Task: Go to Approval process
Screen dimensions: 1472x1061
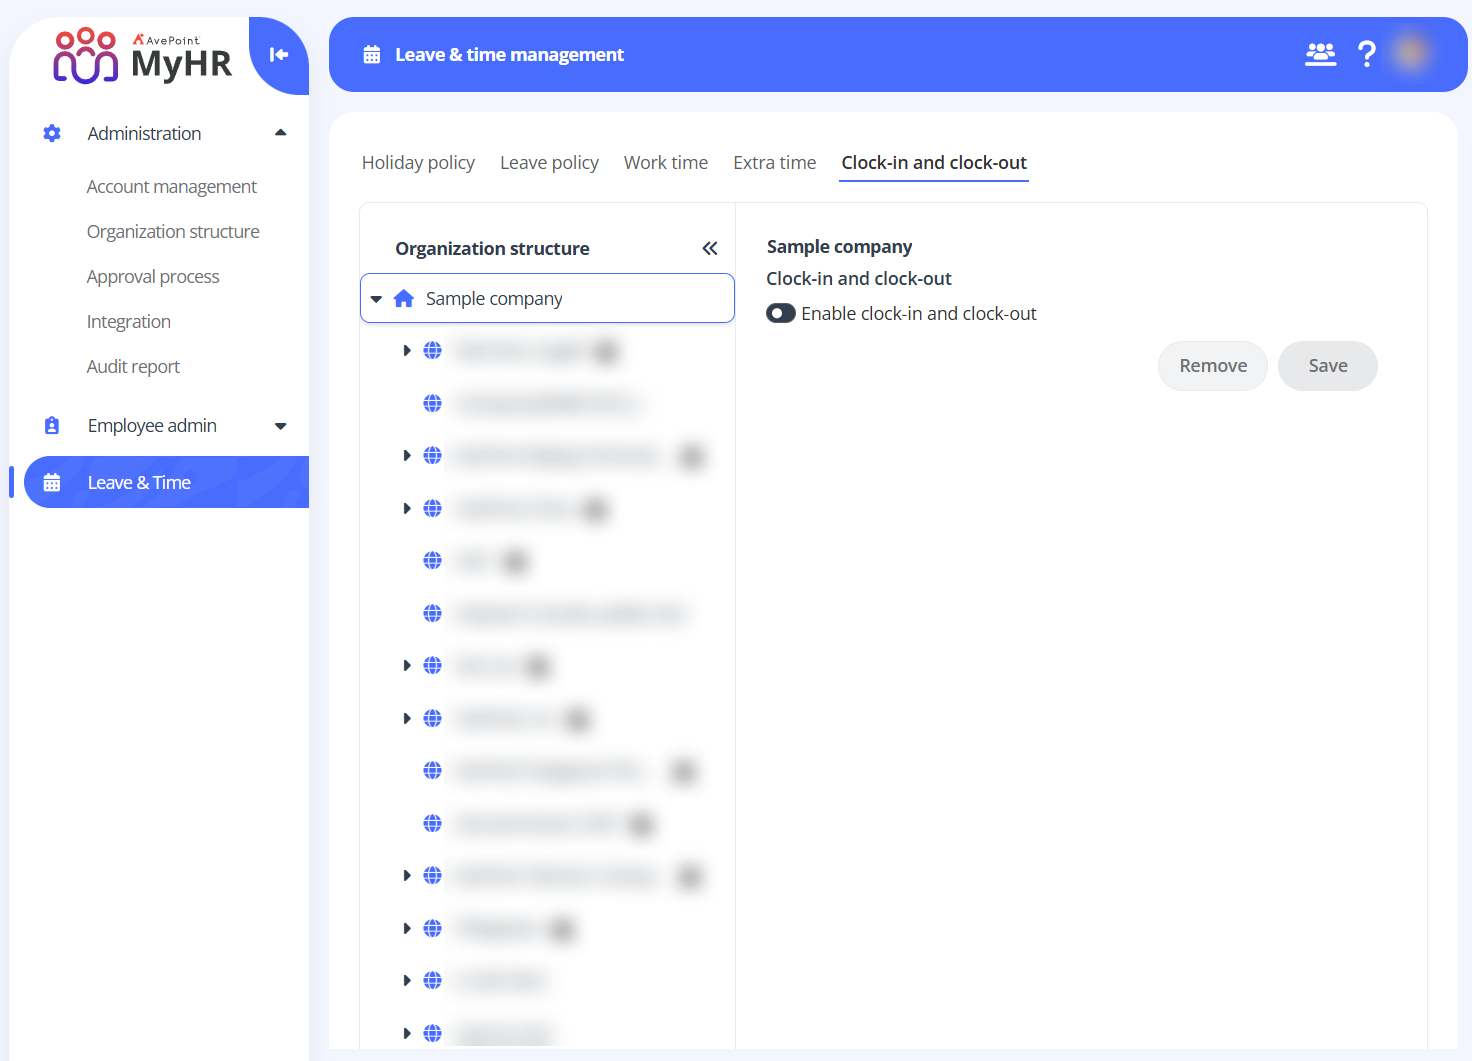Action: [x=153, y=277]
